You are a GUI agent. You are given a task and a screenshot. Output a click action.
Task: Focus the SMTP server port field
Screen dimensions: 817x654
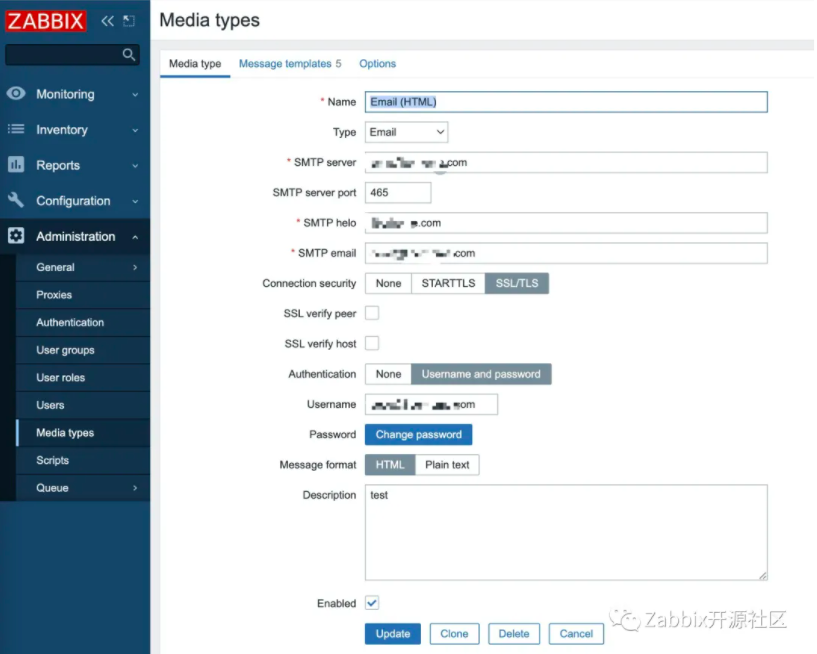(398, 193)
